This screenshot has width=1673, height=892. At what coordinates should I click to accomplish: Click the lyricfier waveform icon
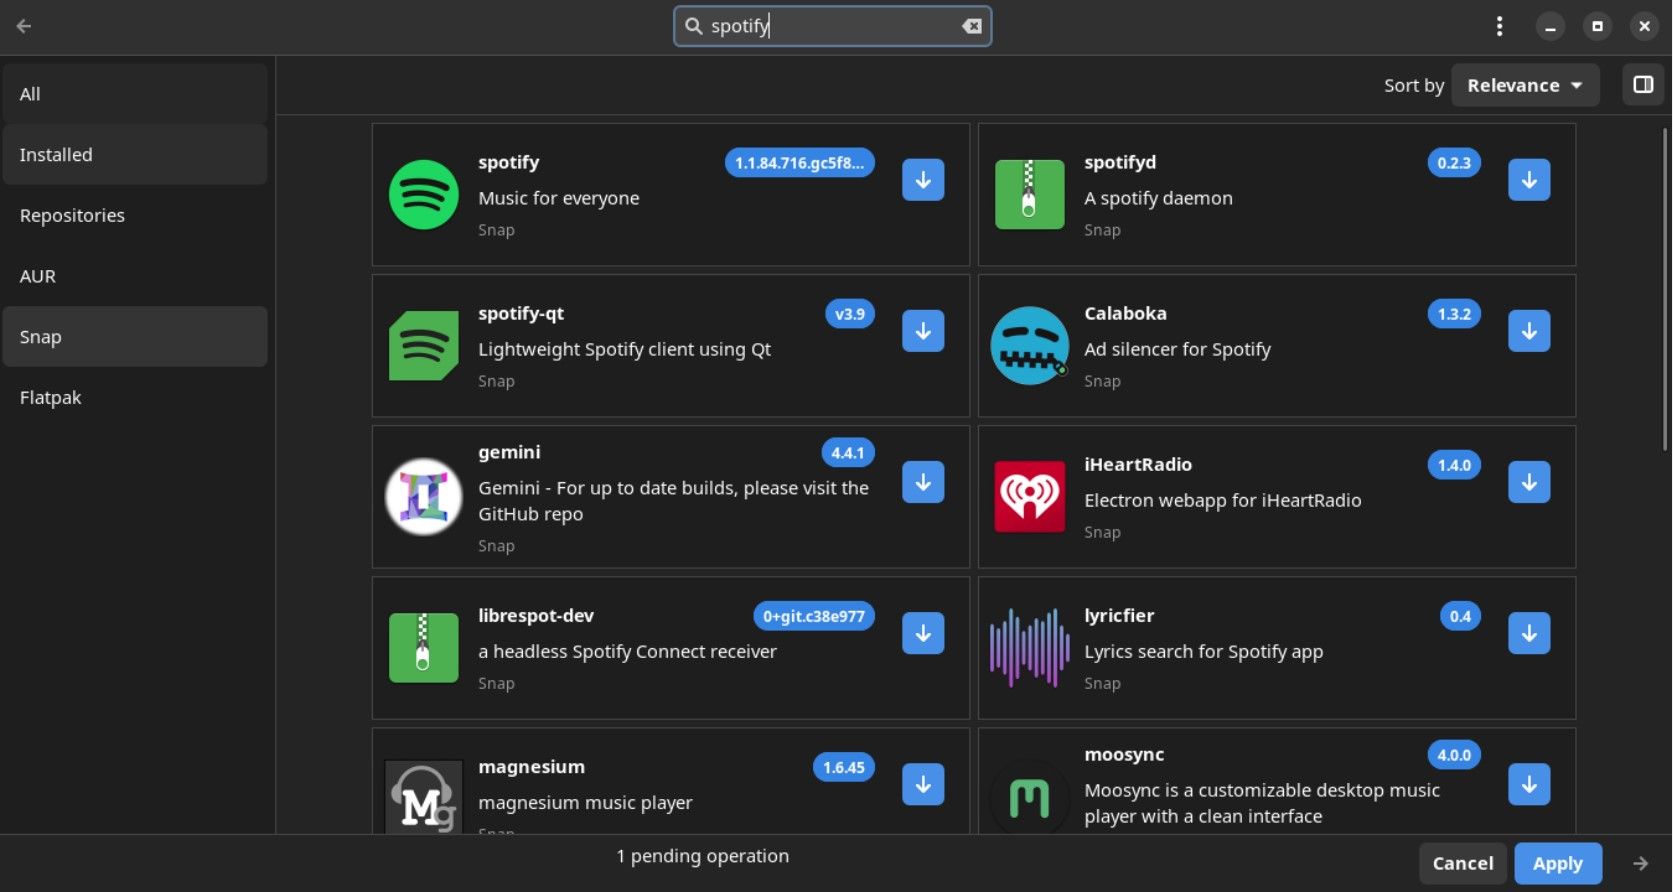[1030, 648]
